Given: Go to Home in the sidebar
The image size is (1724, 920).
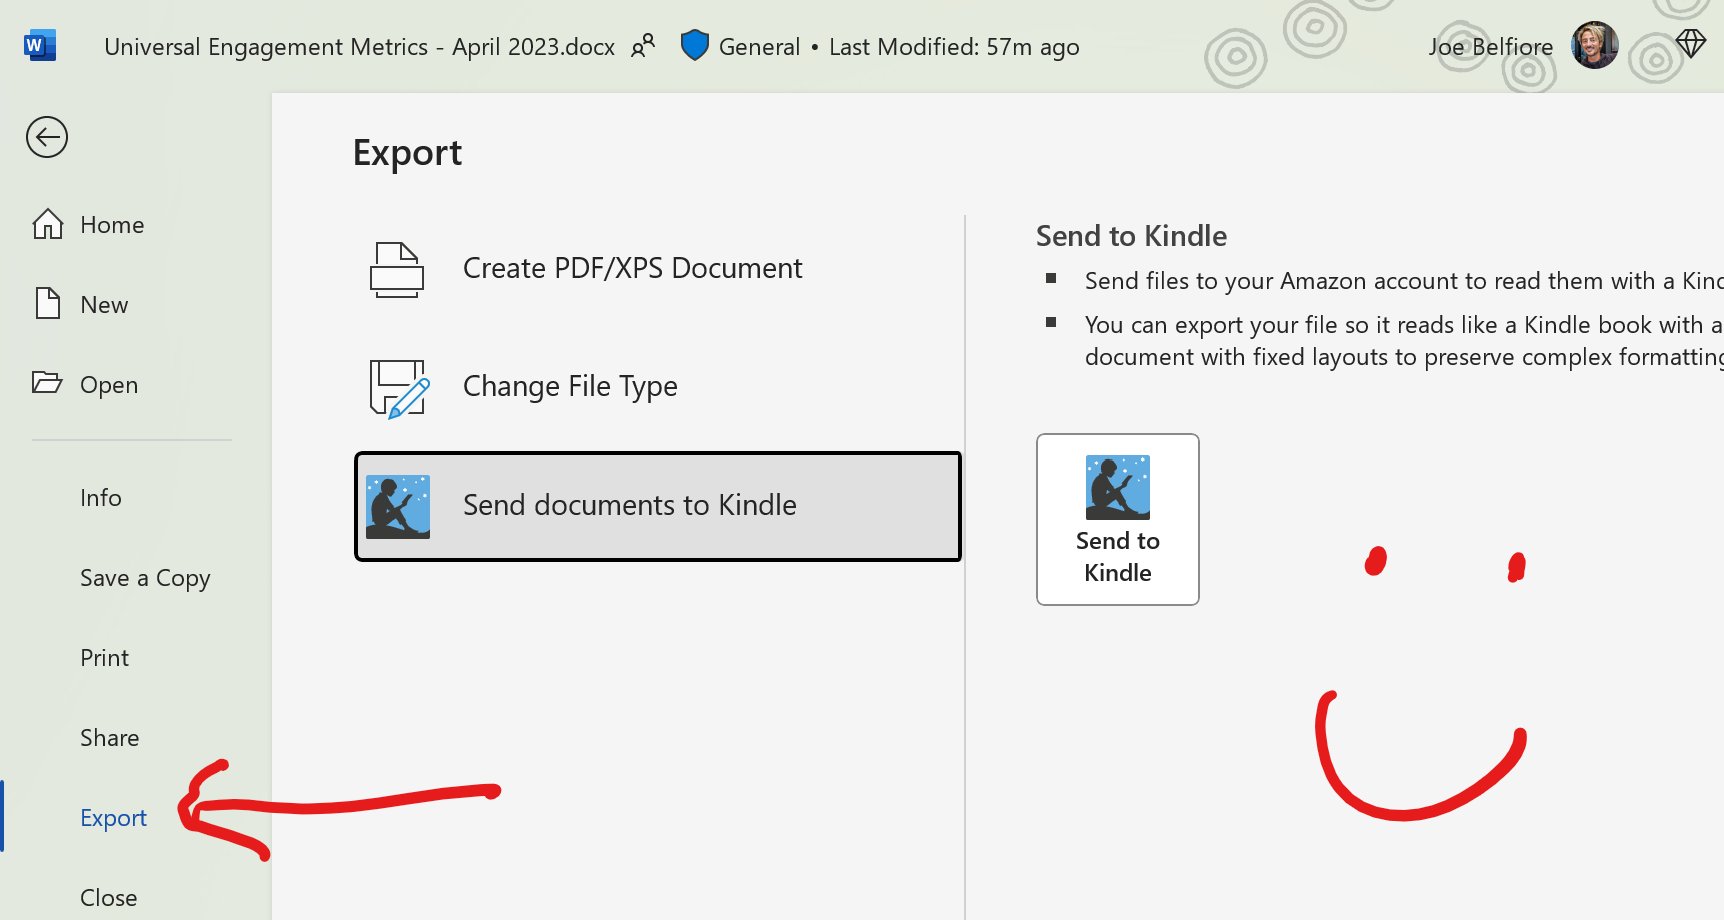Looking at the screenshot, I should pyautogui.click(x=111, y=225).
